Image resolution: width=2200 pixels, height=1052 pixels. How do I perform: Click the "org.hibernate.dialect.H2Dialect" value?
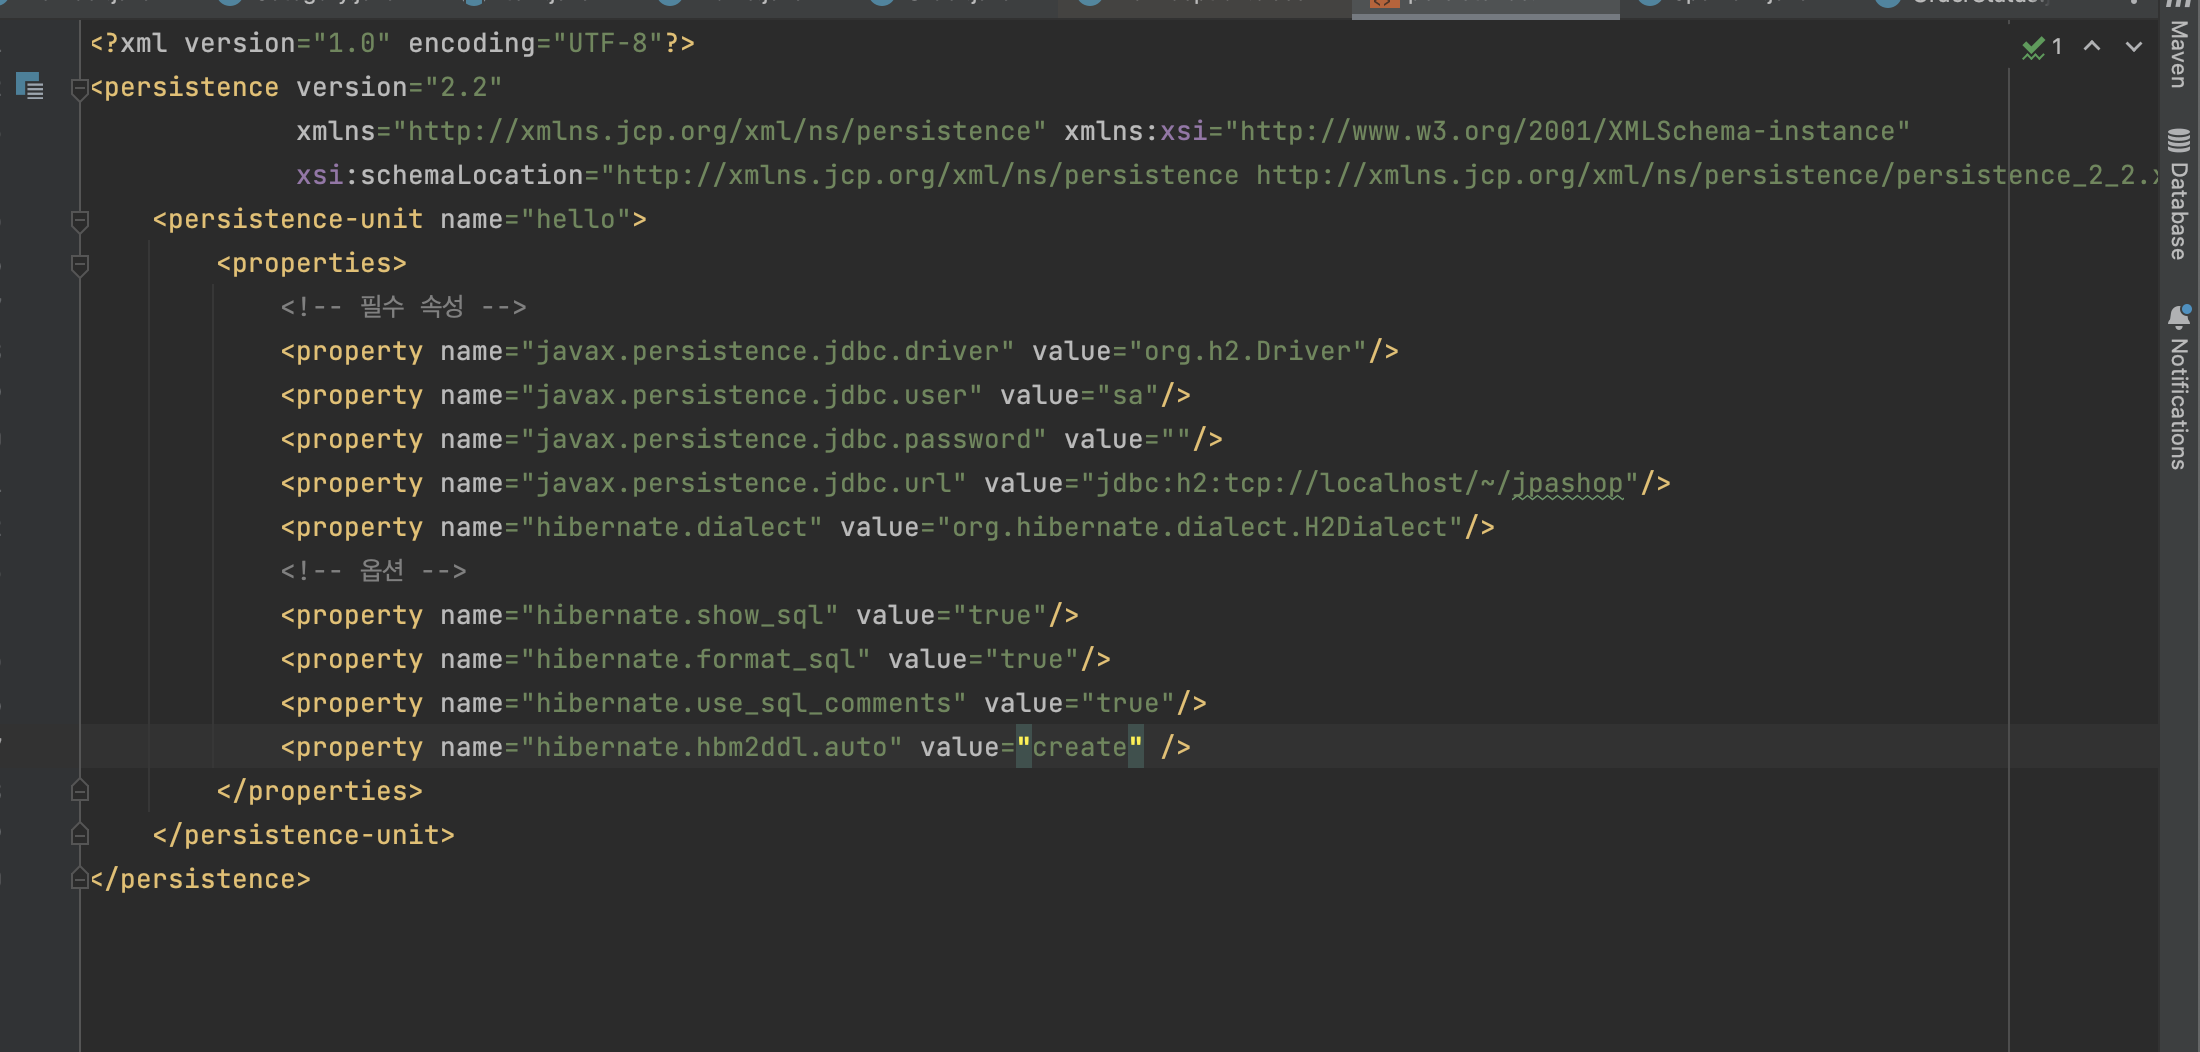pyautogui.click(x=1200, y=528)
